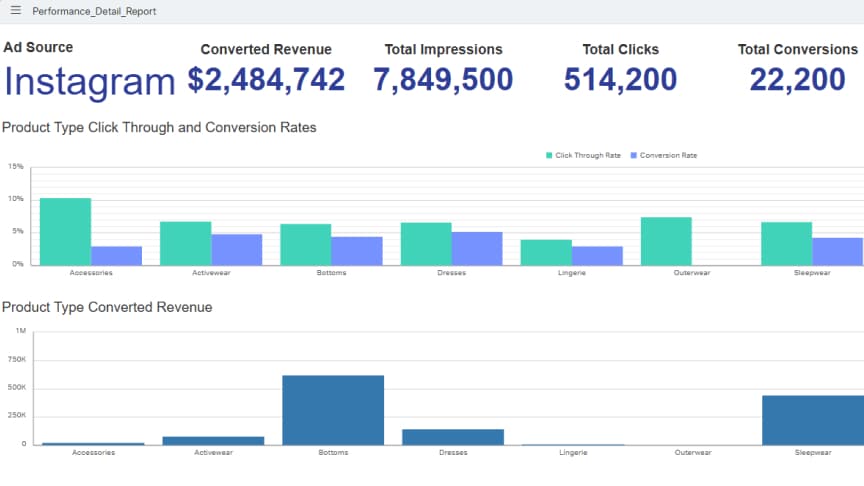Select the Instagram ad source value
The height and width of the screenshot is (486, 864).
click(89, 82)
